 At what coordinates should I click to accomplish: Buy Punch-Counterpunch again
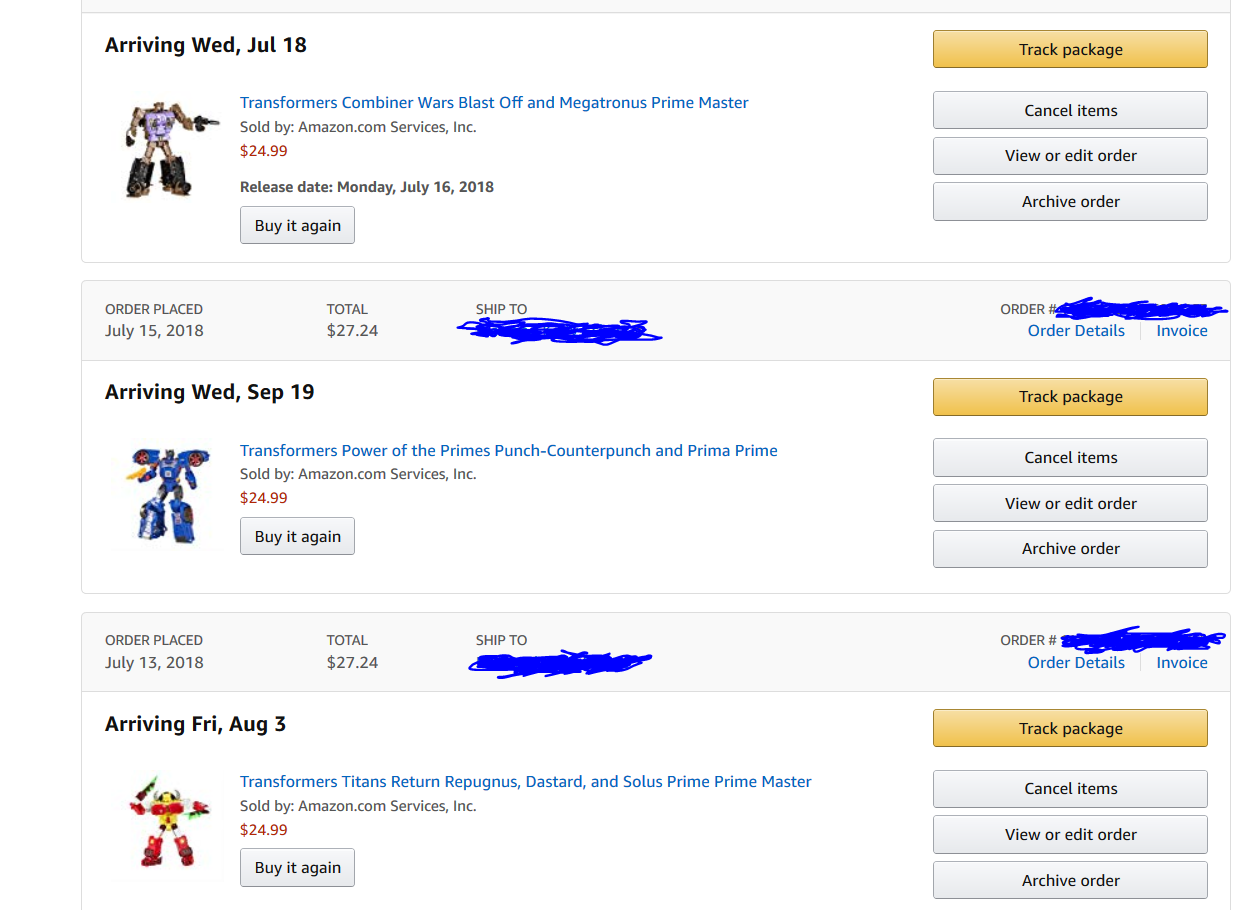(x=297, y=537)
